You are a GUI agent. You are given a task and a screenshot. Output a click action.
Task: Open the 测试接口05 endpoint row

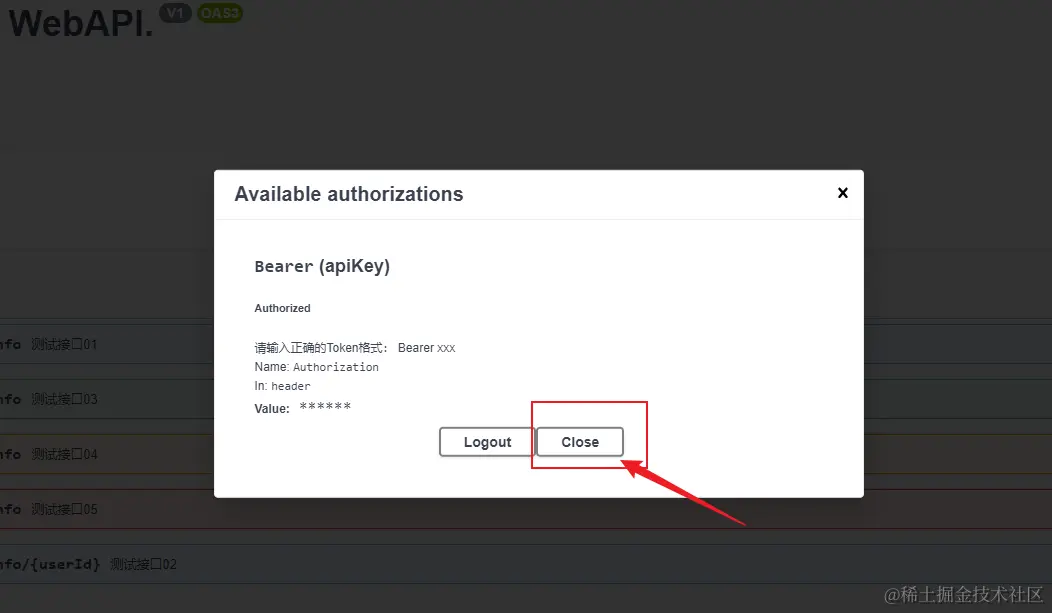pyautogui.click(x=107, y=509)
